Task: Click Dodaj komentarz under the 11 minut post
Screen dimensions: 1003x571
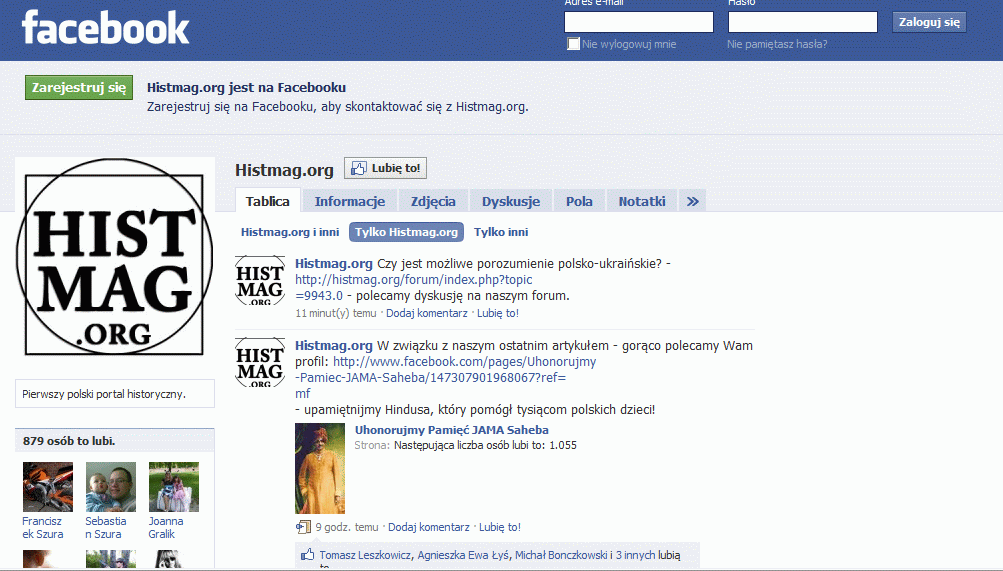Action: point(427,313)
